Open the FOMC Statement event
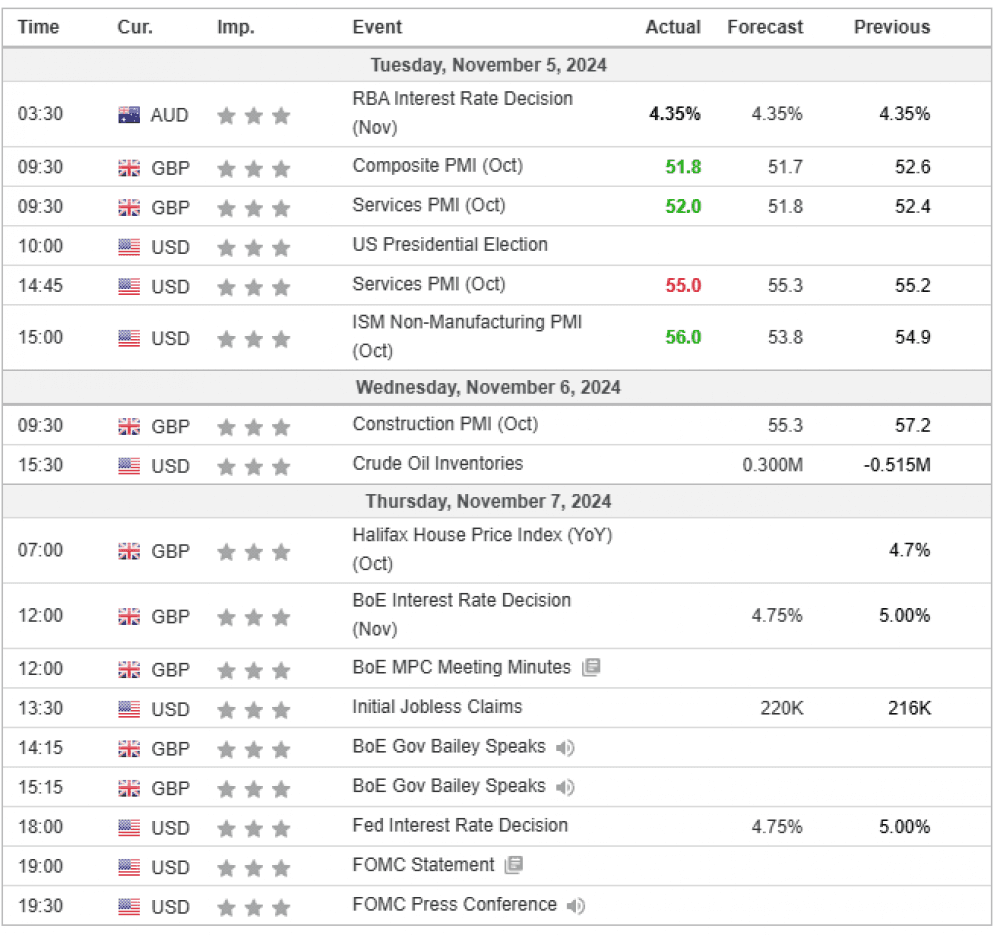This screenshot has height=935, width=1000. click(423, 865)
